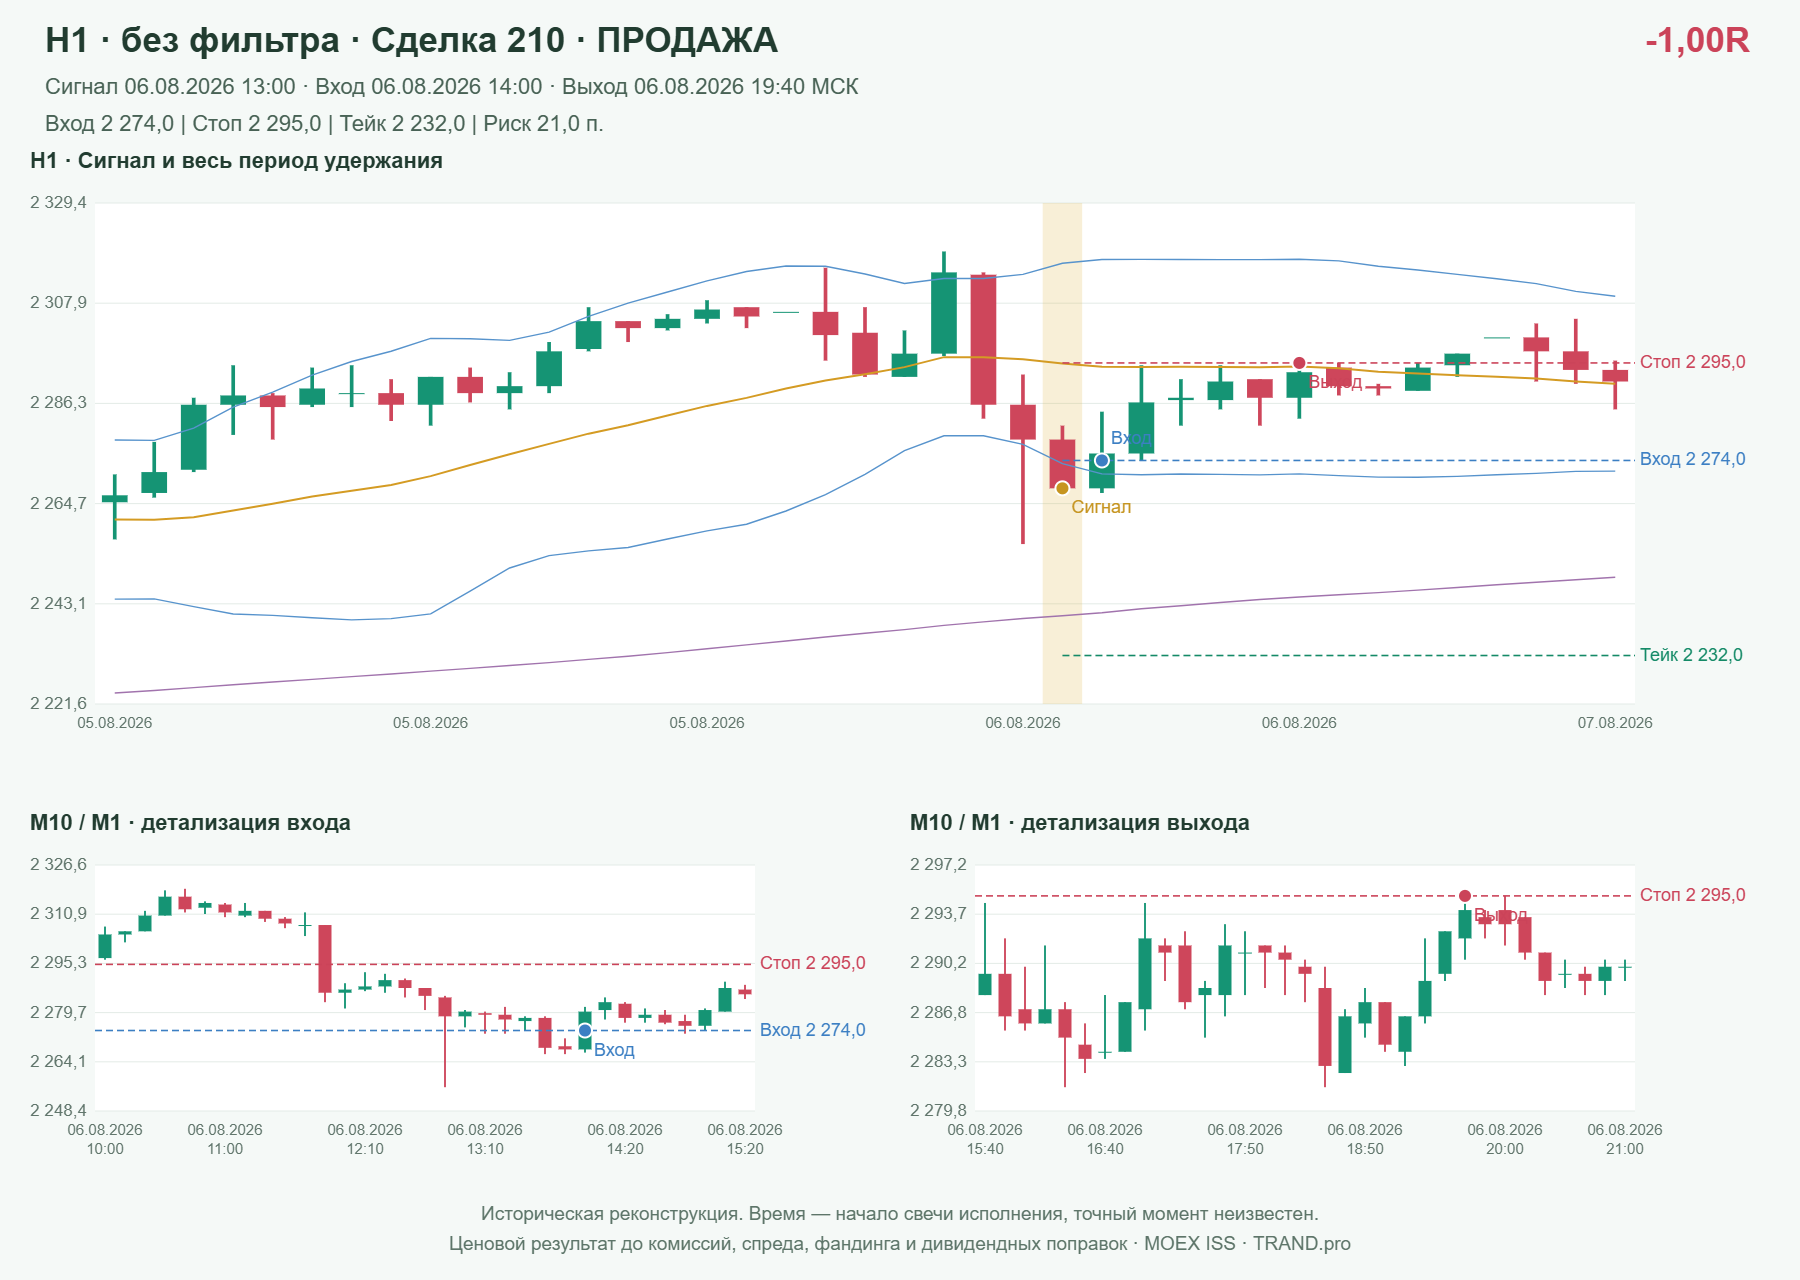This screenshot has width=1800, height=1280.
Task: Select the red Выход dot in the exit detail chart
Action: click(x=1465, y=896)
